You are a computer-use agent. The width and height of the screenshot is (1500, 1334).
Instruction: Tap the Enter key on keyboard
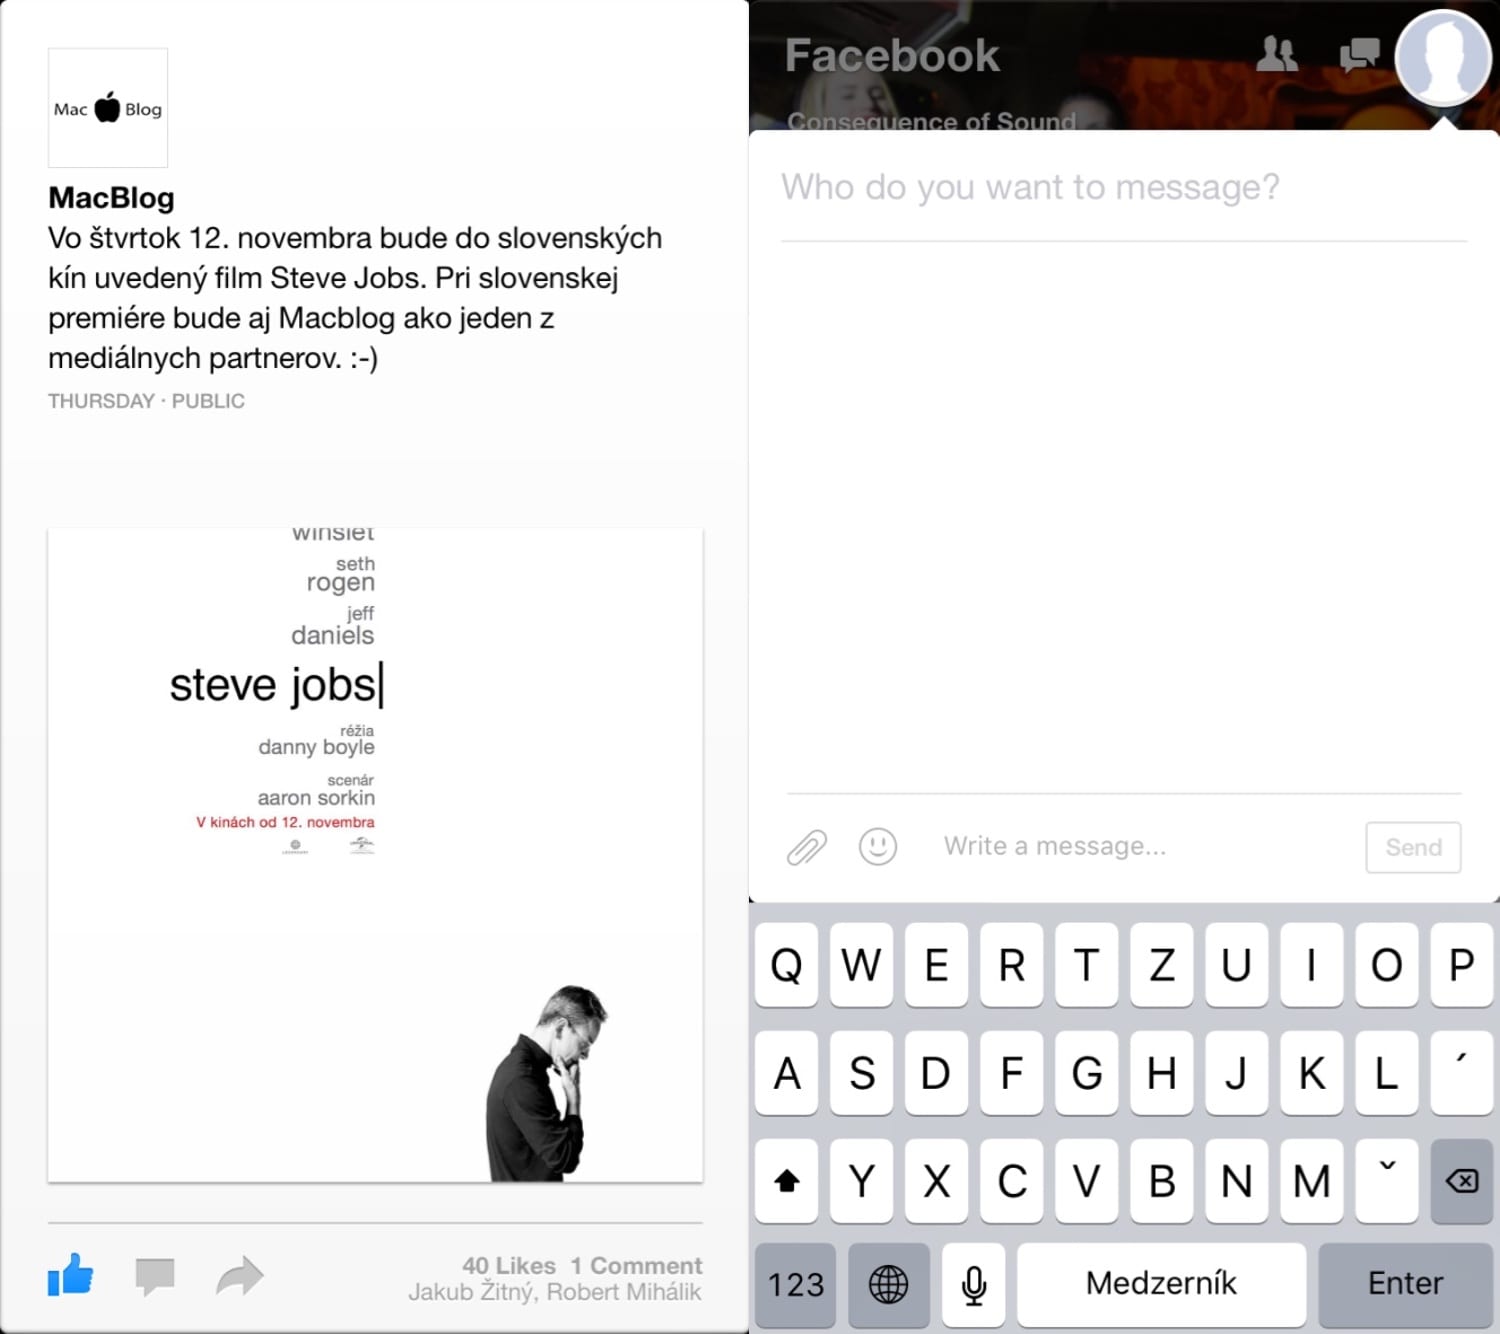tap(1406, 1284)
